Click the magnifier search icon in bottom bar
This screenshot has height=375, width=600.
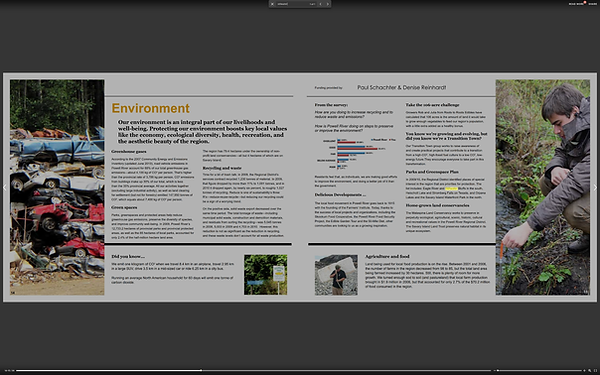pyautogui.click(x=590, y=370)
